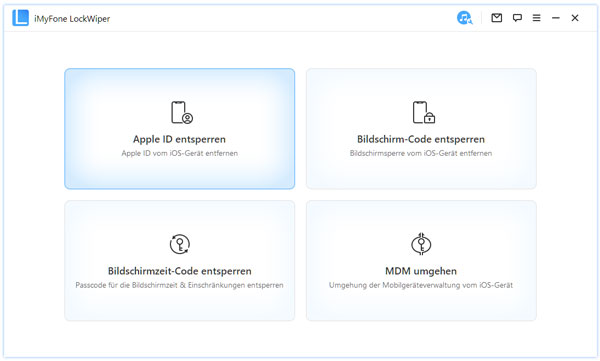
Task: Click 'Passcode für die Bildschirmzeit' description
Action: click(179, 285)
